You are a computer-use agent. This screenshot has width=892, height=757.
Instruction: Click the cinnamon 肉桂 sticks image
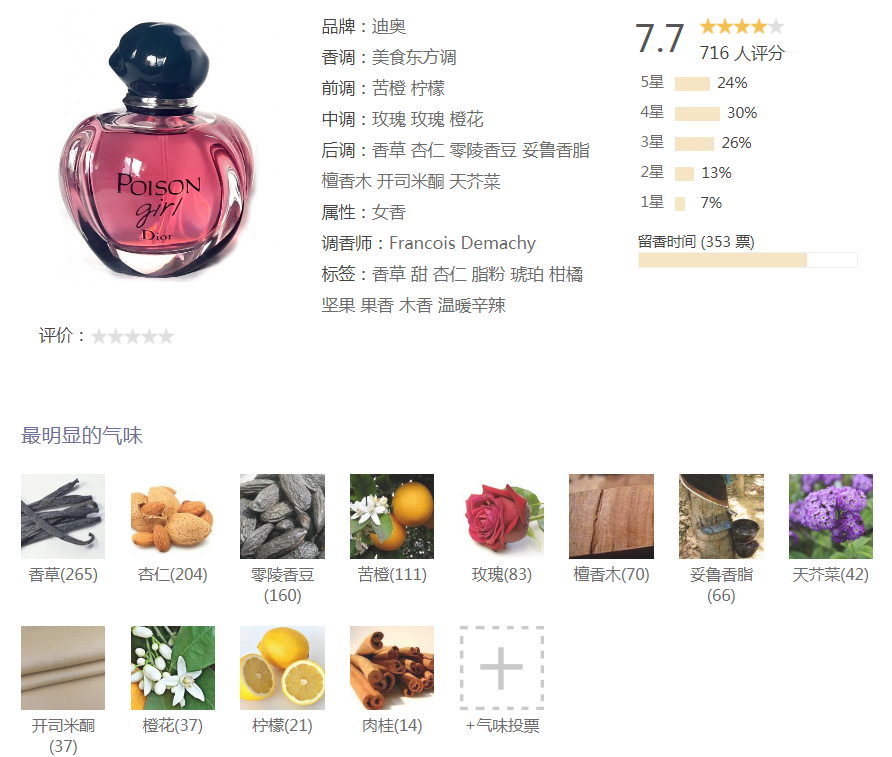[392, 668]
